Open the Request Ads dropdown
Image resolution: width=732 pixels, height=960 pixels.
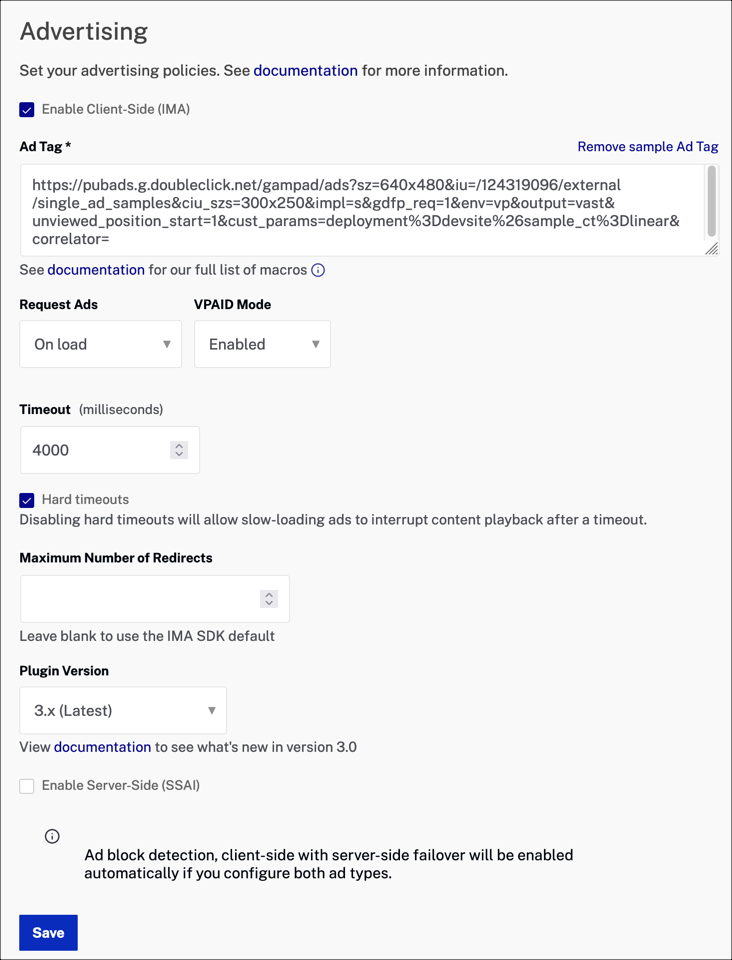tap(101, 344)
